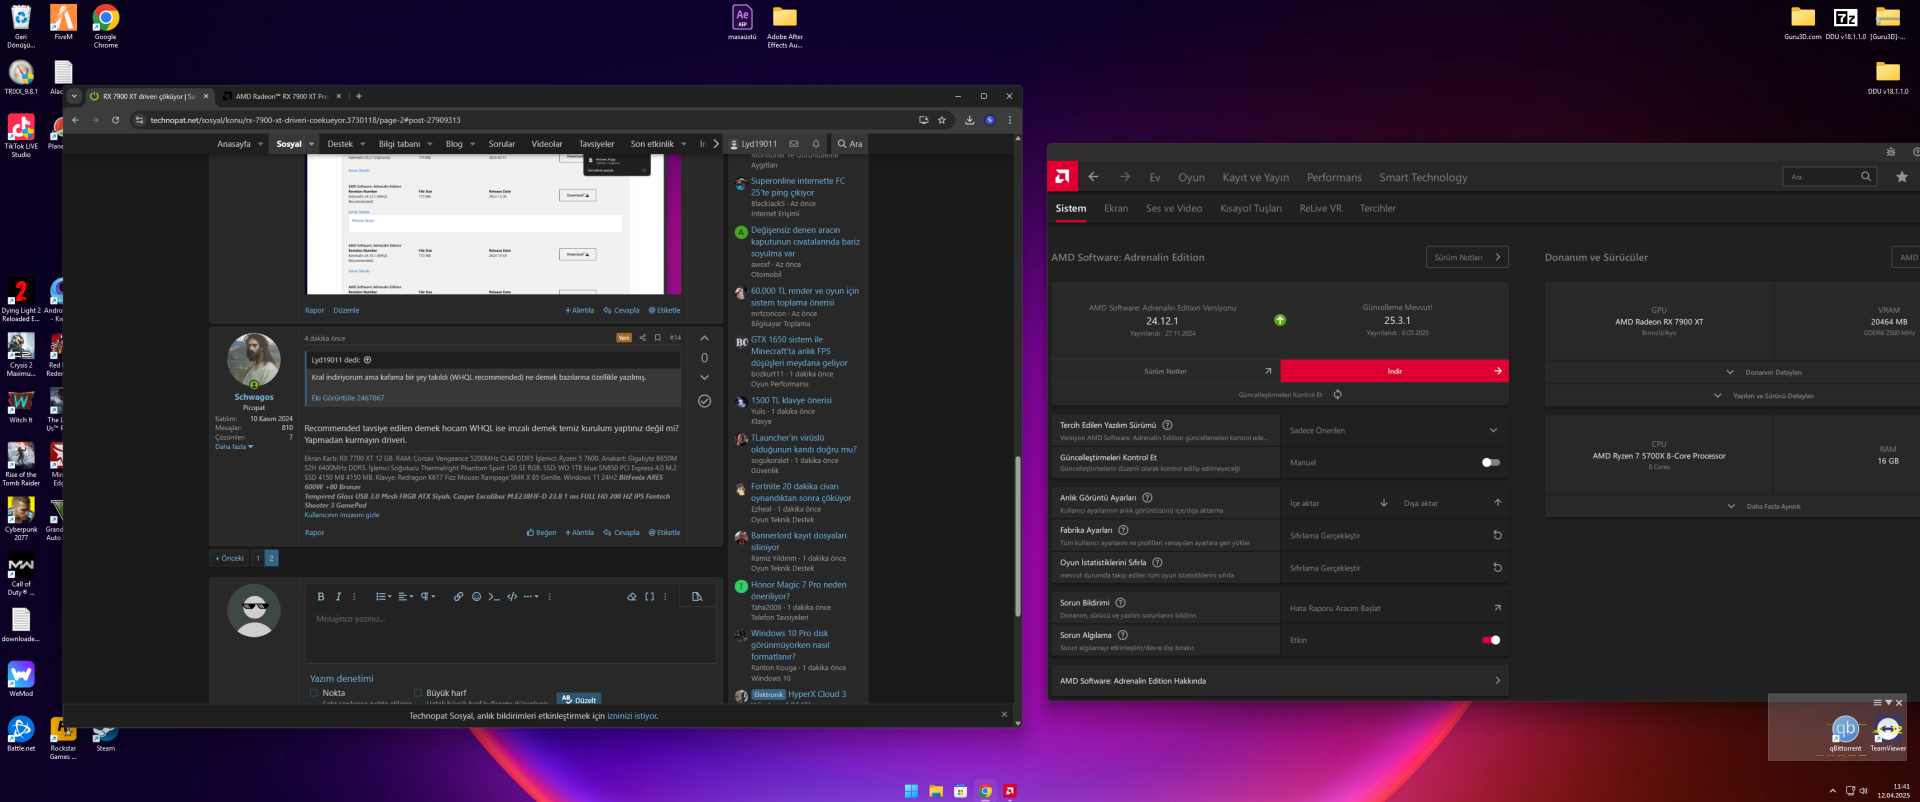
Task: Click into Mesajınızı yazınız reply field
Action: [510, 635]
